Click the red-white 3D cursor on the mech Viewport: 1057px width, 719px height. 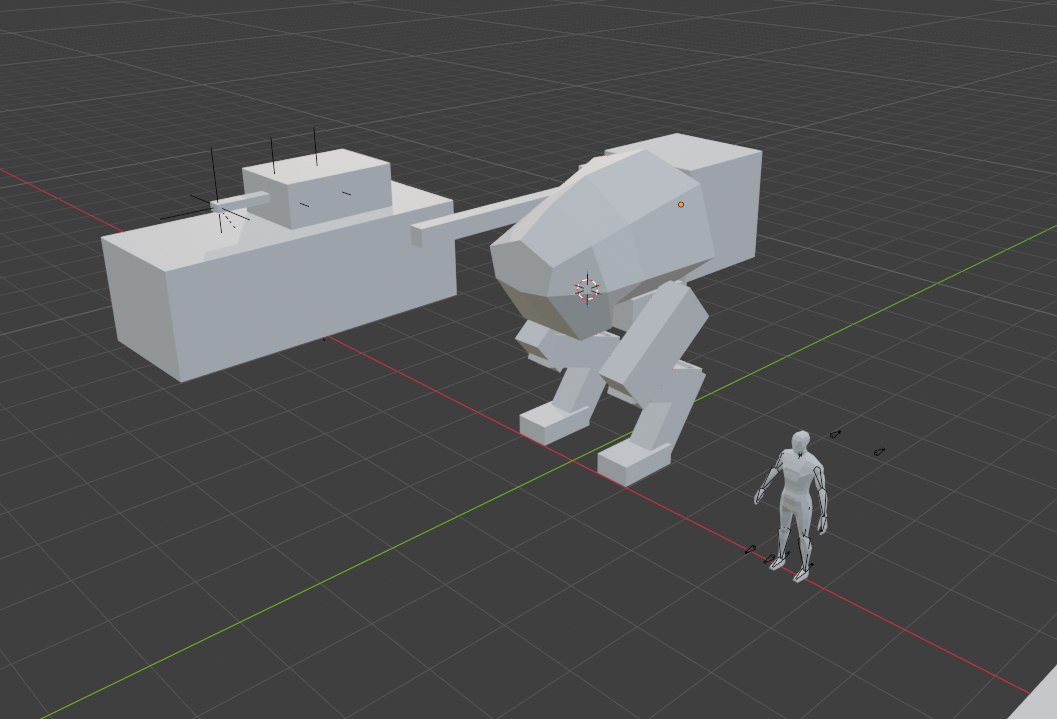click(586, 289)
